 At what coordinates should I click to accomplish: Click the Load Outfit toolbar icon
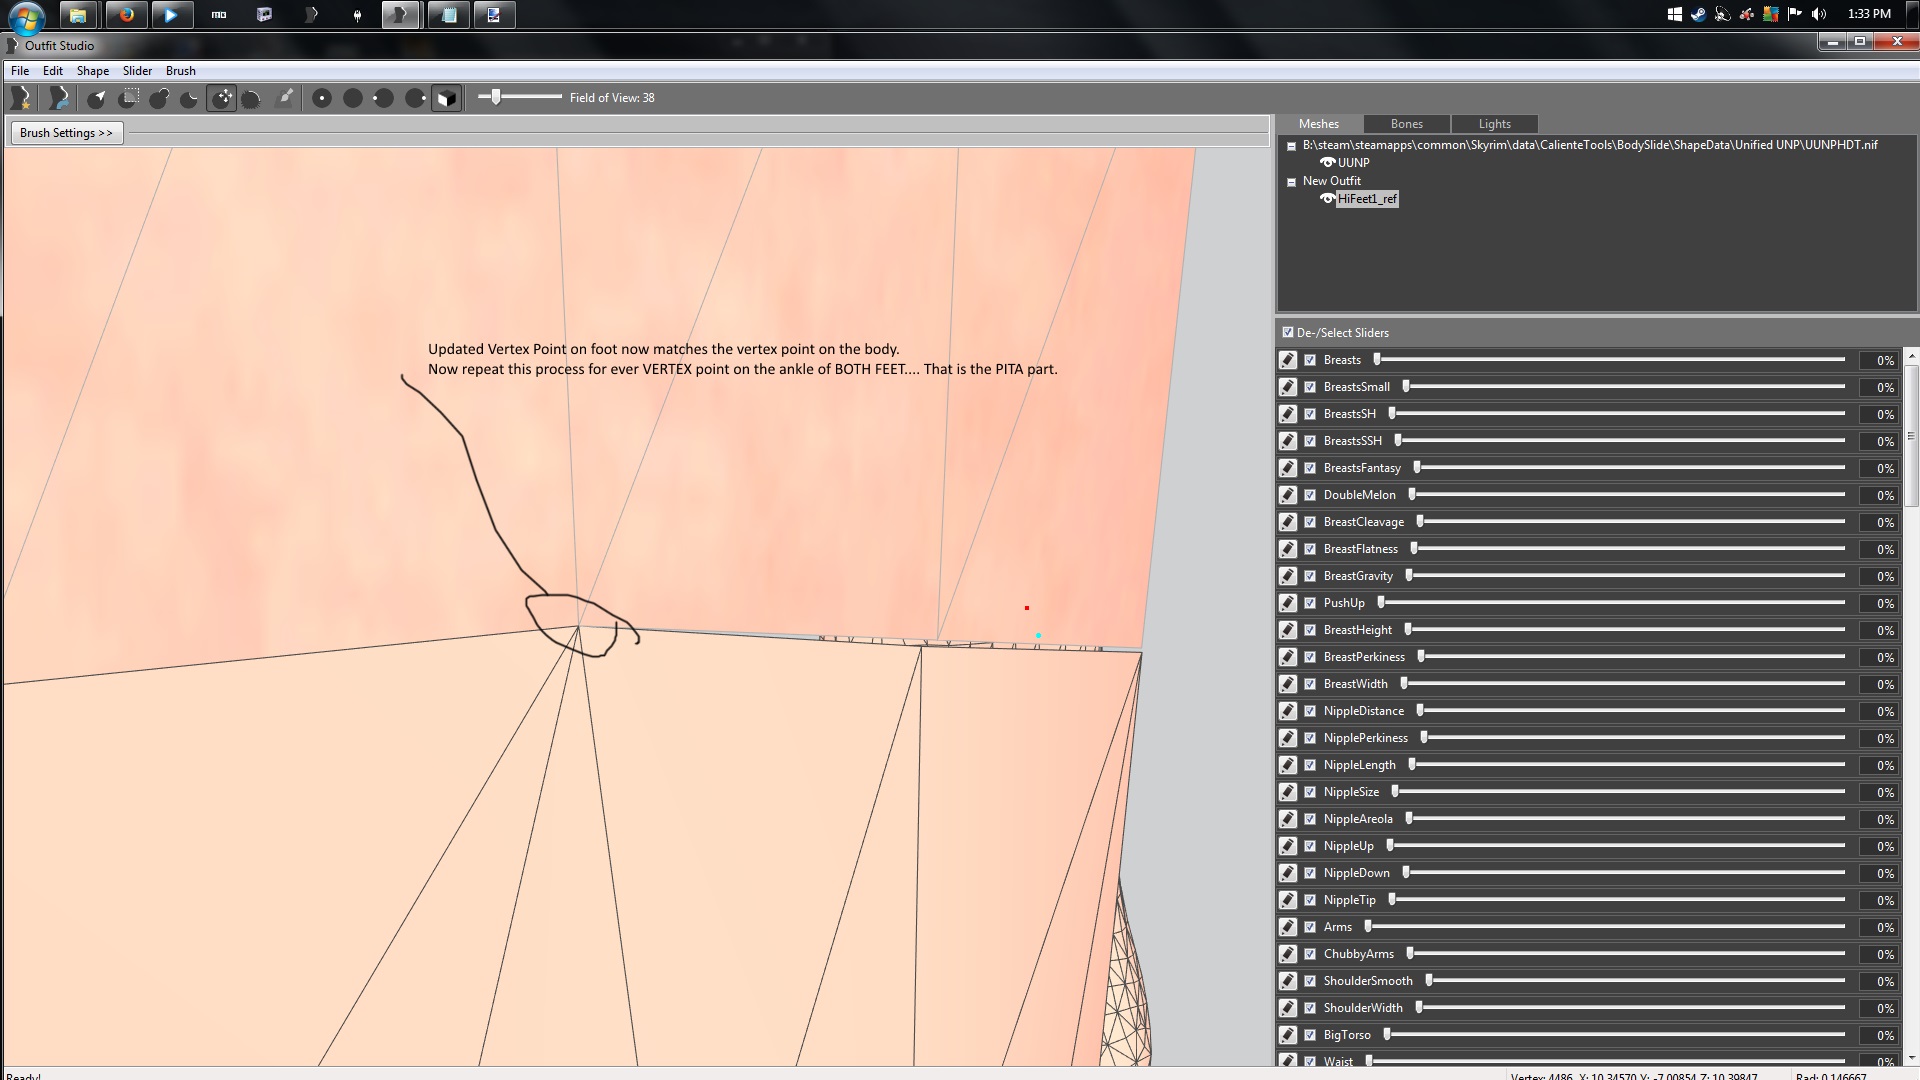tap(59, 98)
